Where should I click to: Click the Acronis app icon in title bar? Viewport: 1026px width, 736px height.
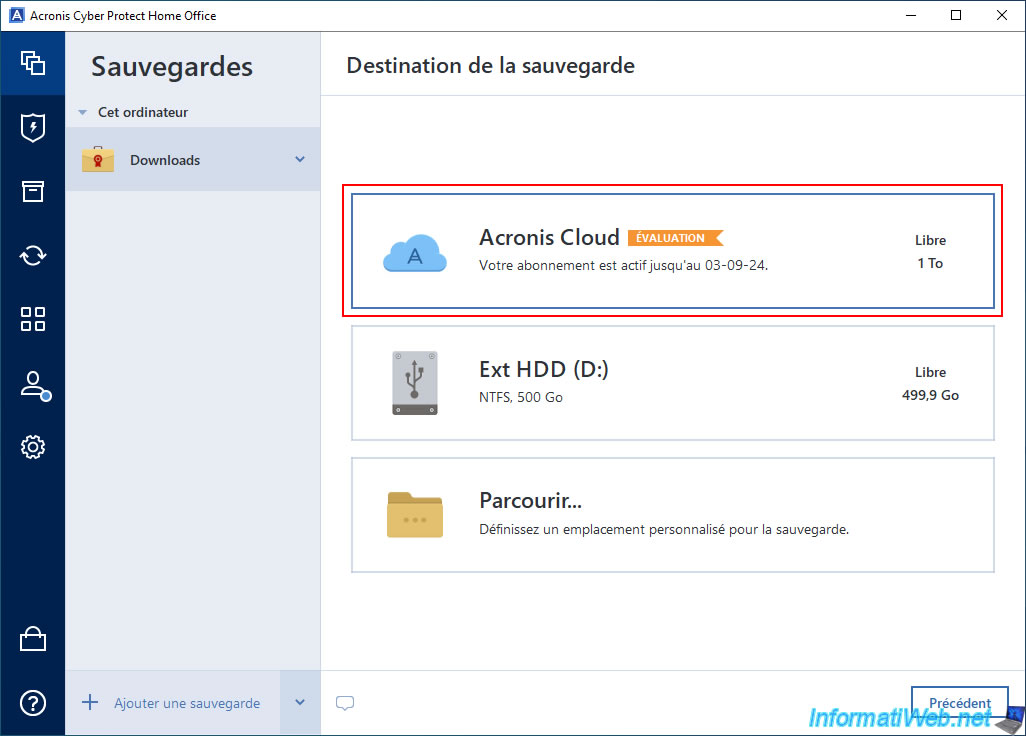click(x=17, y=15)
